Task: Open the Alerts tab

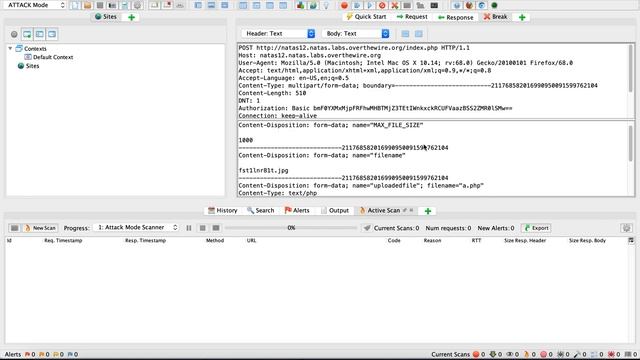Action: [297, 210]
